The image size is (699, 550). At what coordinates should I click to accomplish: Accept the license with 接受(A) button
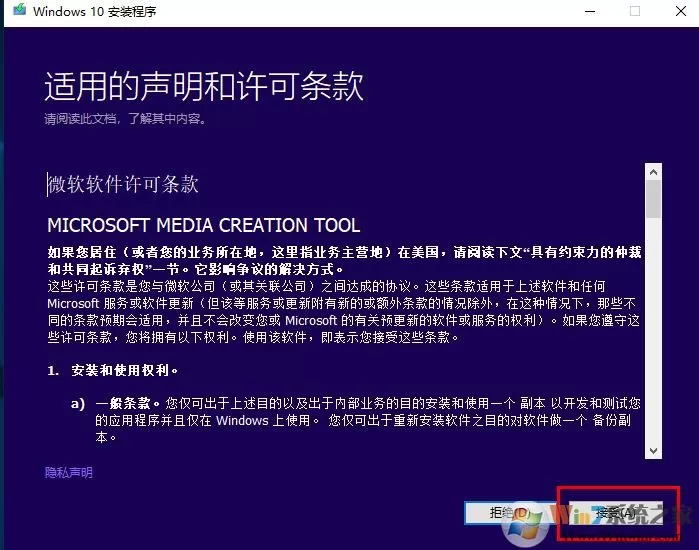pos(616,513)
